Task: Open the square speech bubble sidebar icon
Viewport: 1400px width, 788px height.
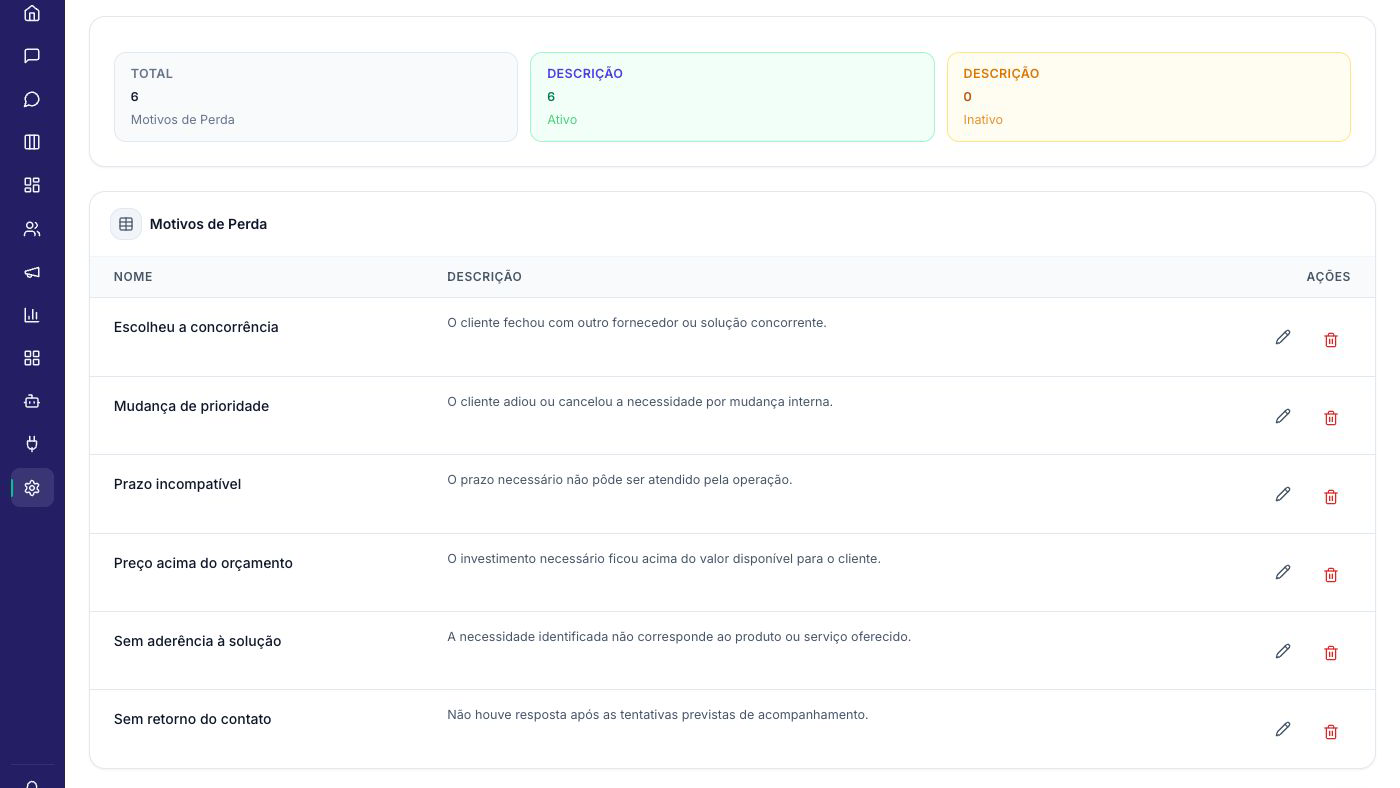Action: (x=32, y=56)
